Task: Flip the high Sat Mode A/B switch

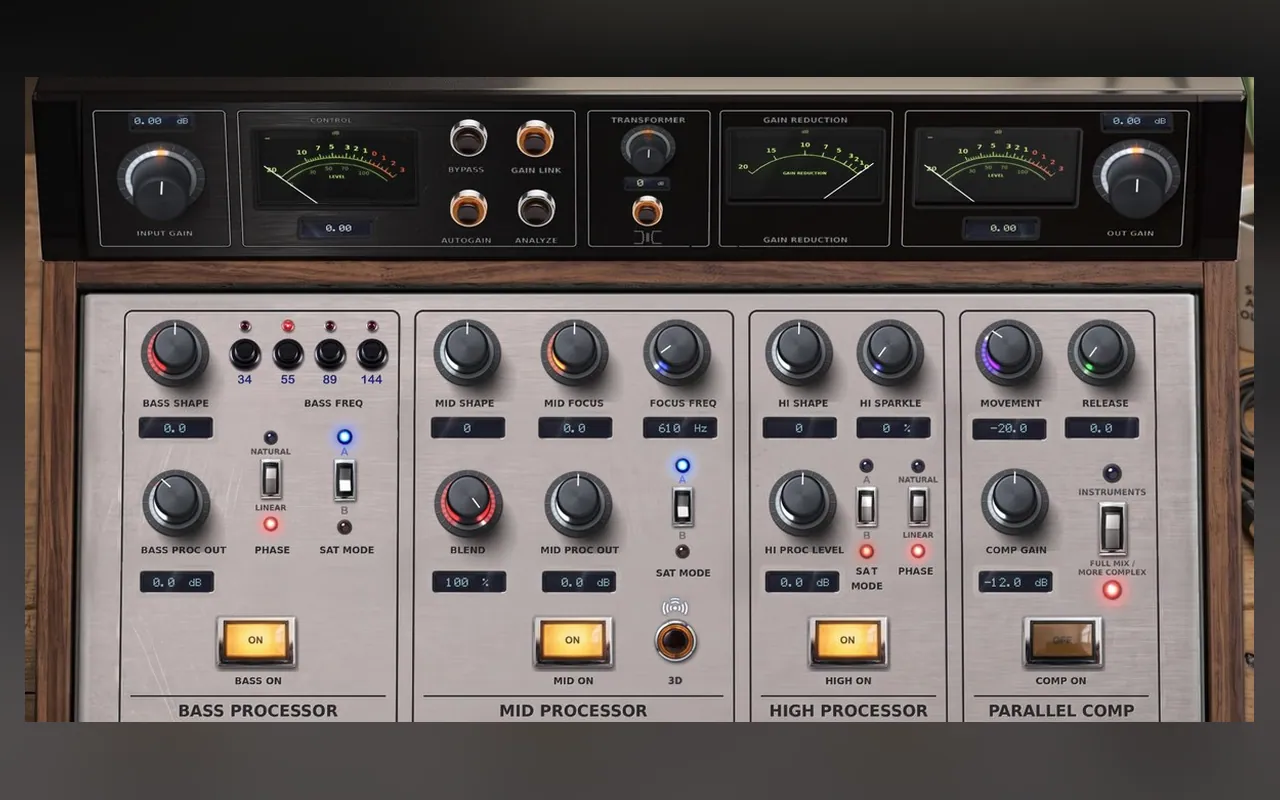Action: click(x=866, y=507)
